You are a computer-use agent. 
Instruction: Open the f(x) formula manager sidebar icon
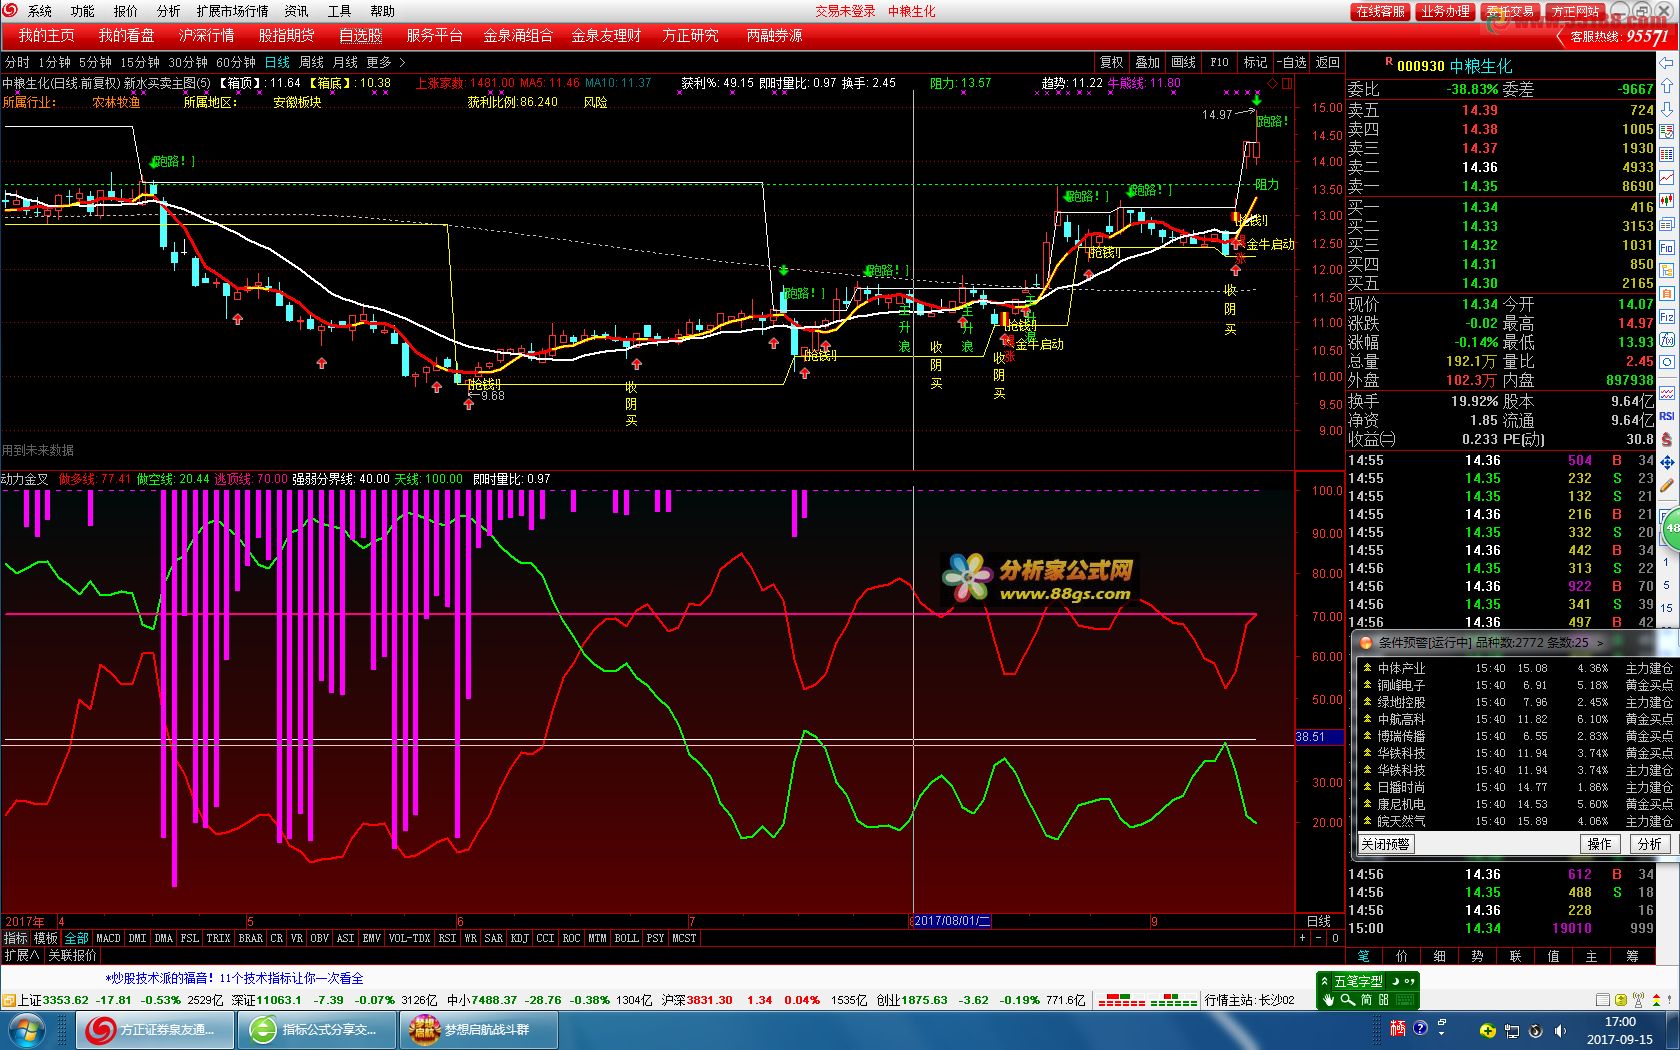coord(1667,339)
